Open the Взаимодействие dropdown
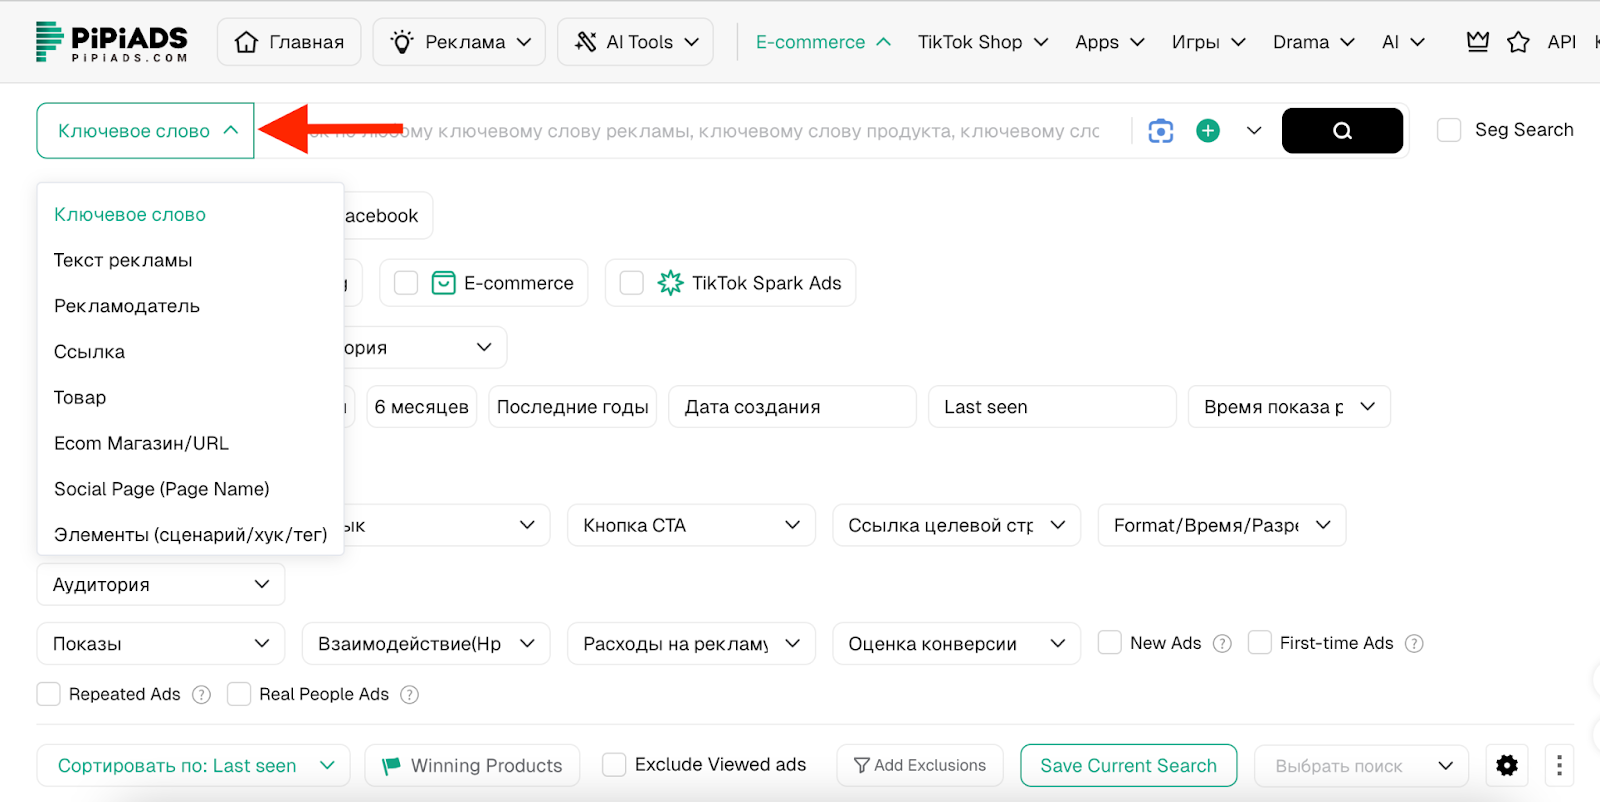The image size is (1600, 802). pyautogui.click(x=426, y=644)
